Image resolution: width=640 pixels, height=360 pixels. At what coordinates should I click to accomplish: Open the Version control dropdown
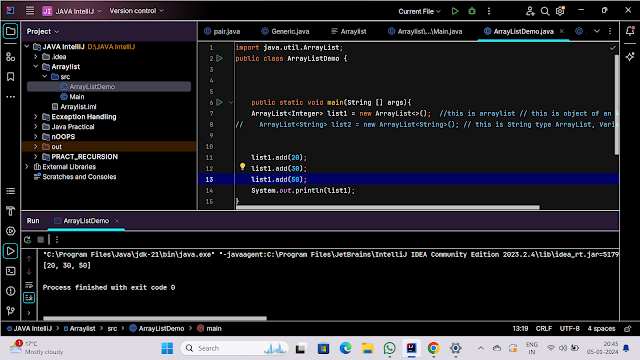[136, 11]
